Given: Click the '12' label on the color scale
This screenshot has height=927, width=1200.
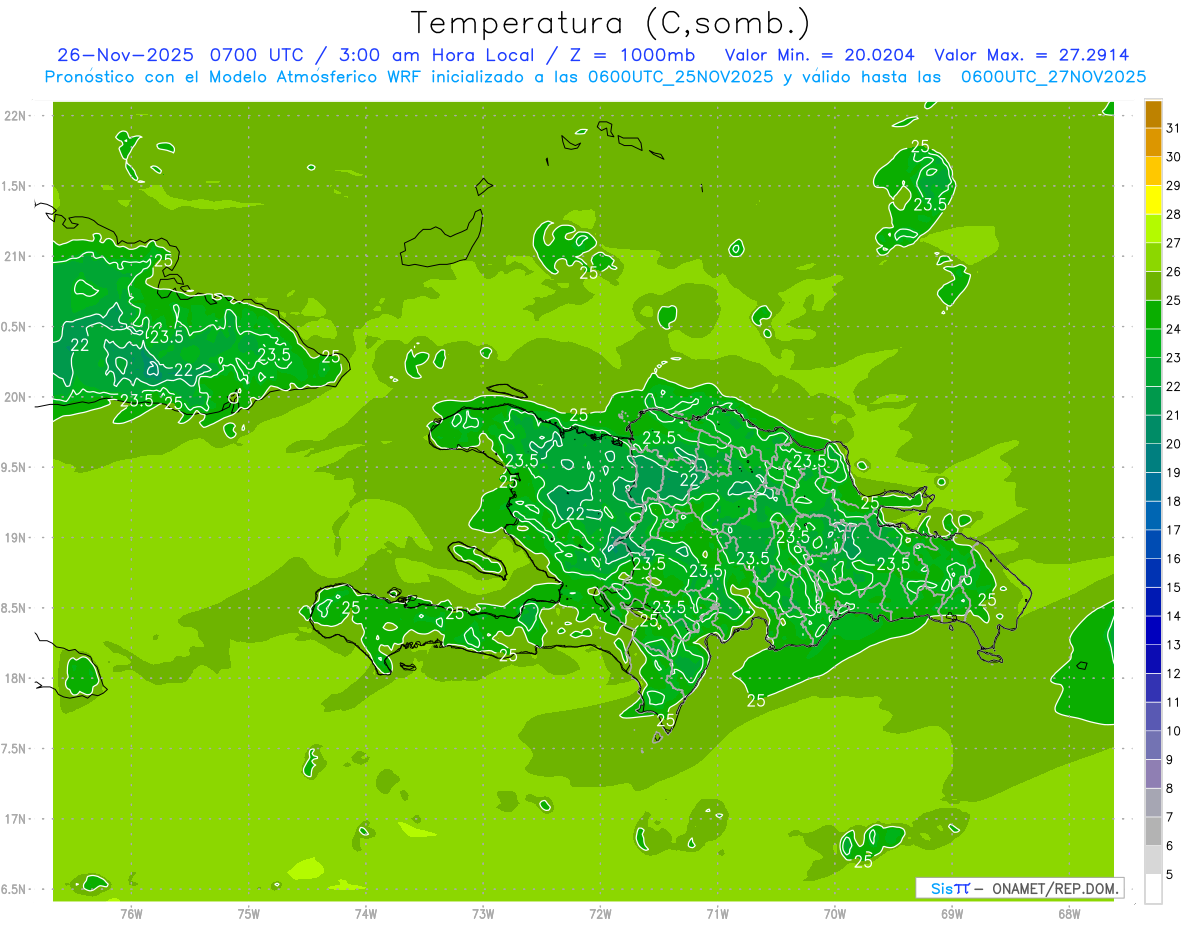Looking at the screenshot, I should point(1174,674).
